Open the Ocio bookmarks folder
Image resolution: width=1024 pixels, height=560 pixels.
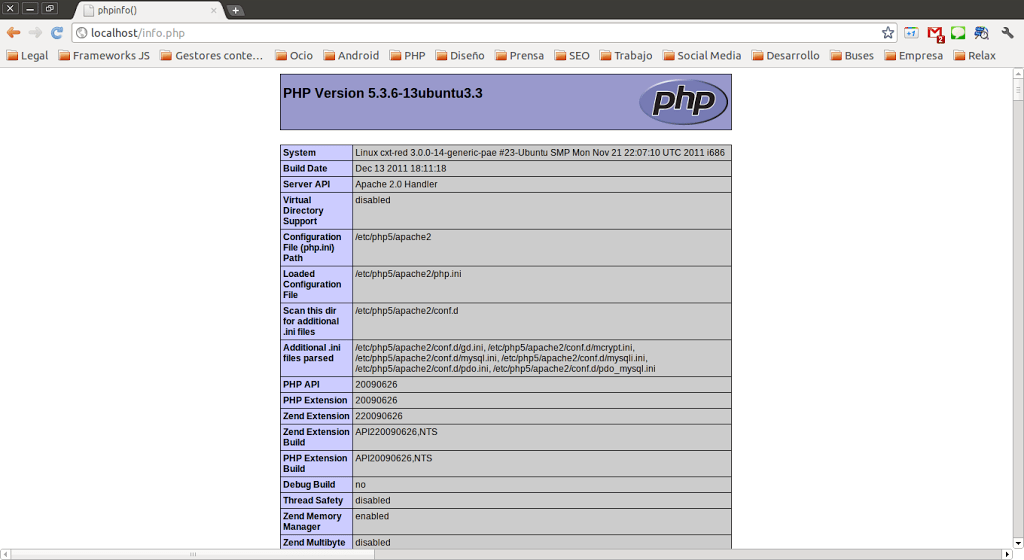[x=294, y=55]
